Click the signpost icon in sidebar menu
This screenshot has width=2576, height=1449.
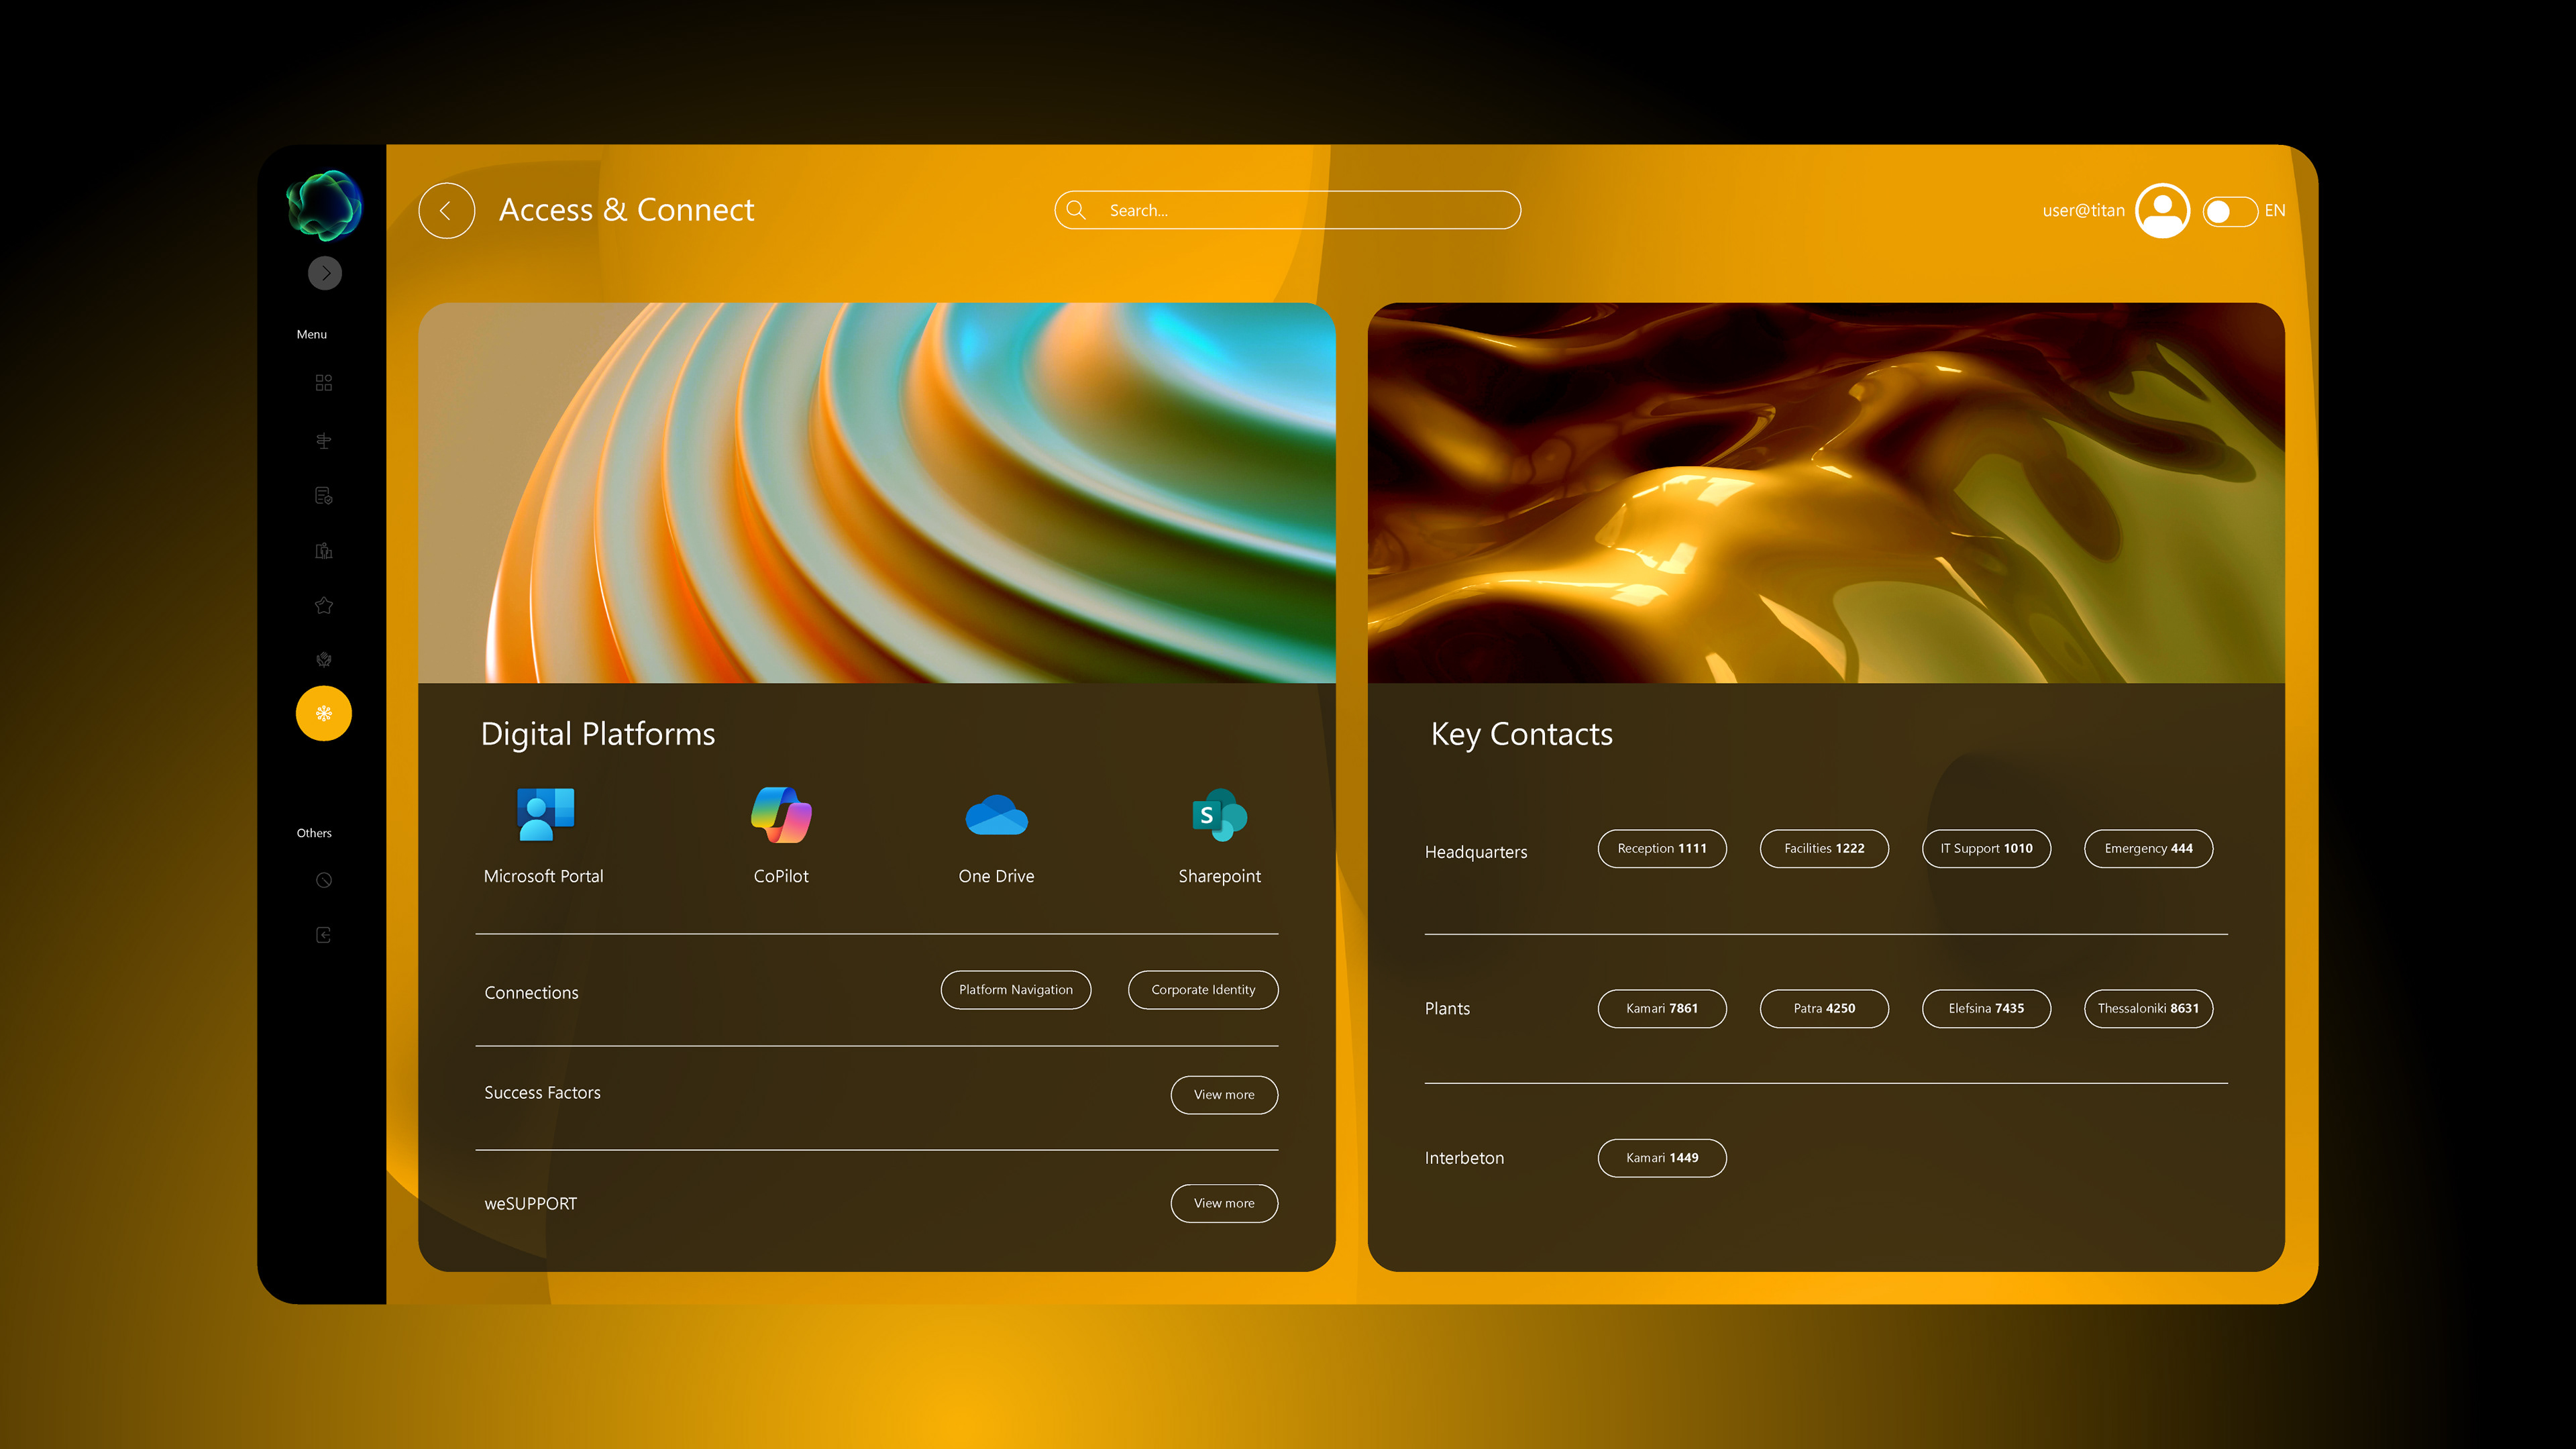click(x=323, y=440)
